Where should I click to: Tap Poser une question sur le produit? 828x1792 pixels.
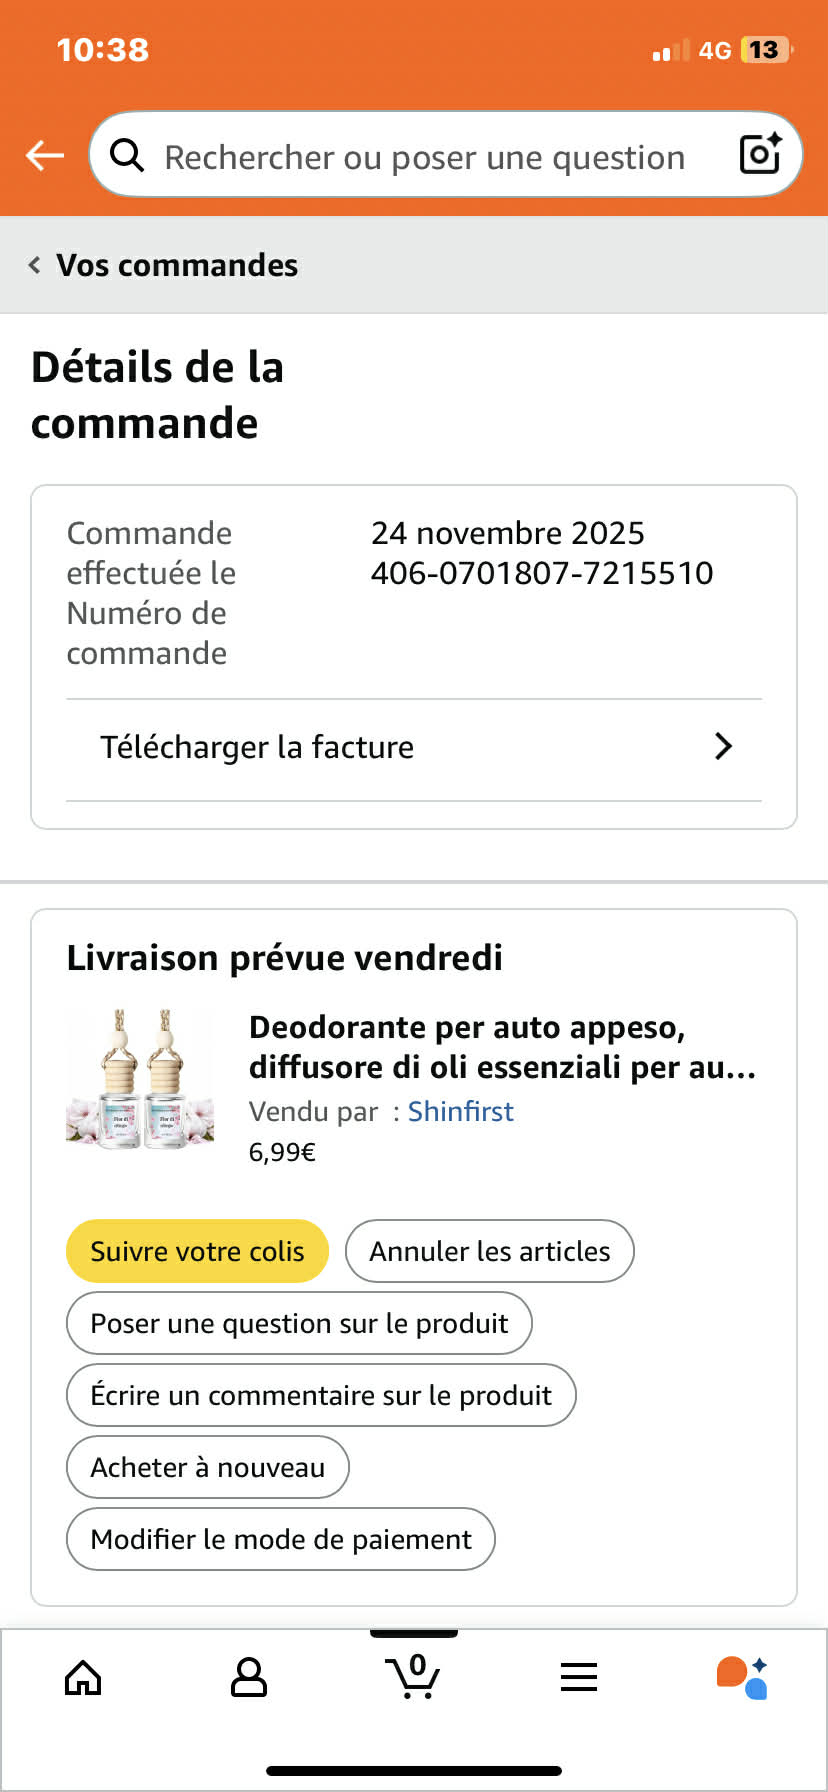click(299, 1323)
